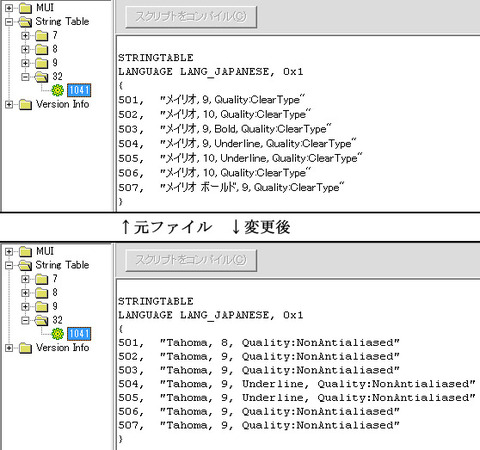
Task: Click the gear icon beside 1041 in top tree
Action: (58, 90)
